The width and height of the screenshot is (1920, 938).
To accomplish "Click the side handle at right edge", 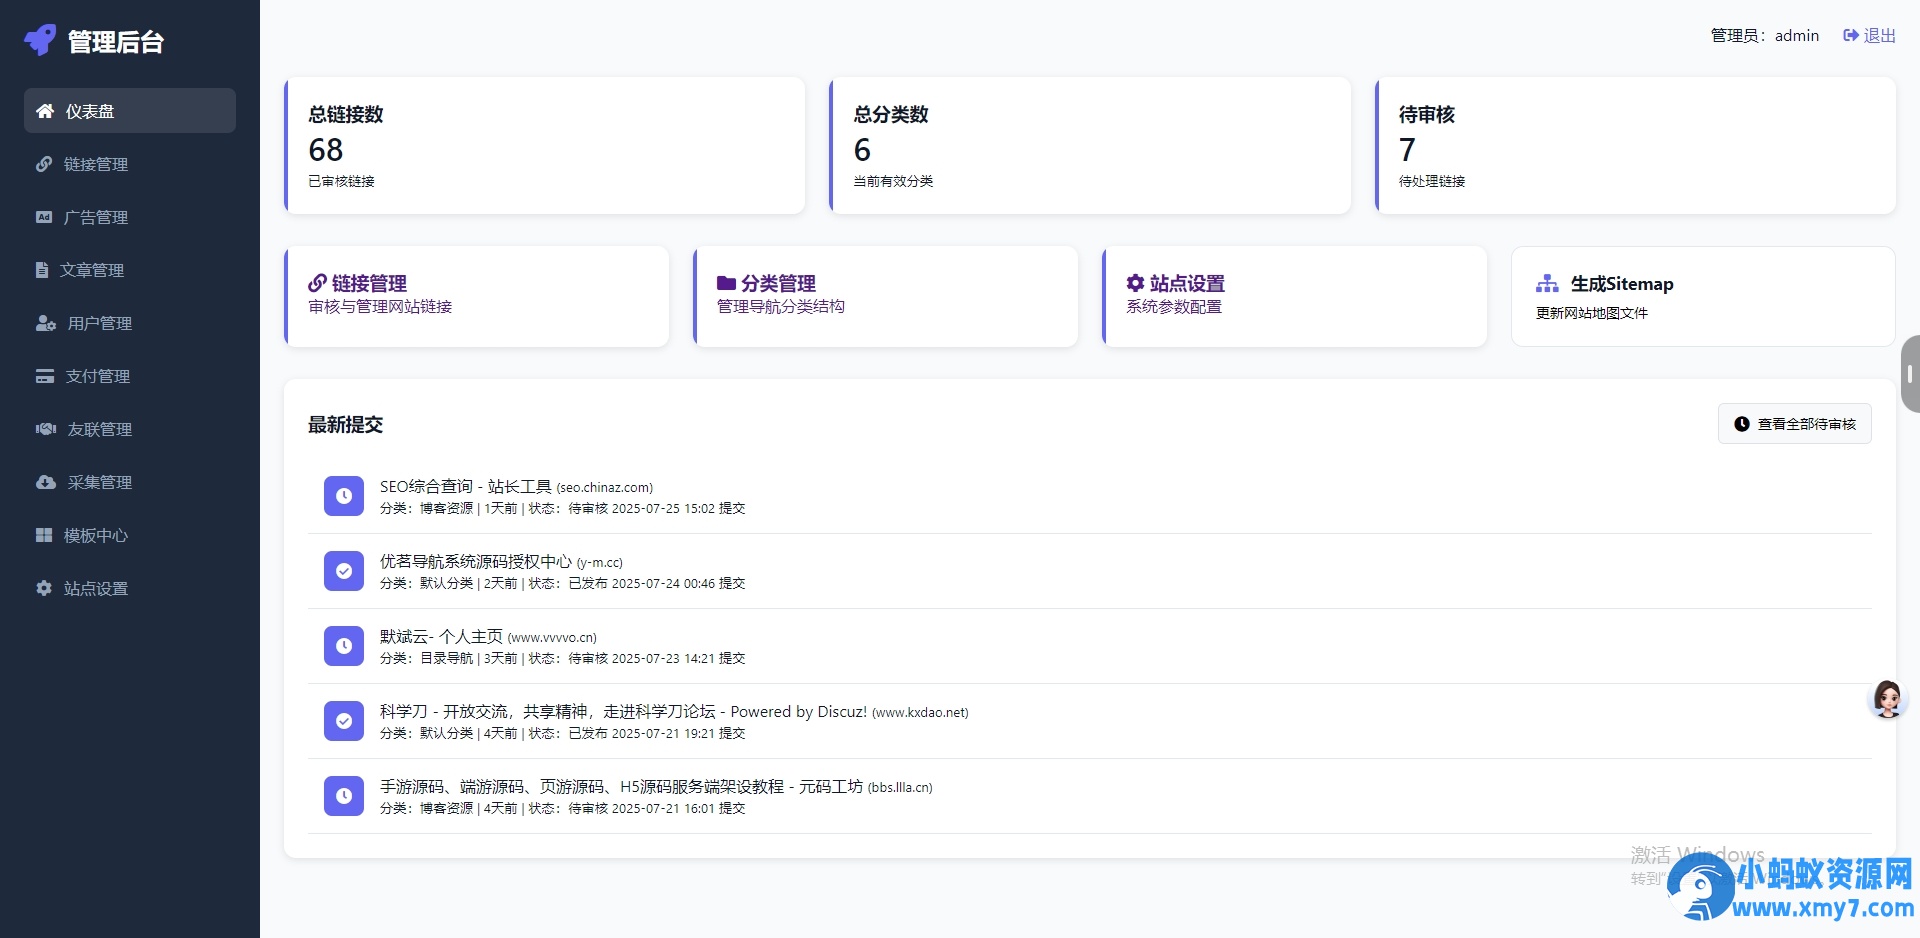I will [x=1910, y=374].
